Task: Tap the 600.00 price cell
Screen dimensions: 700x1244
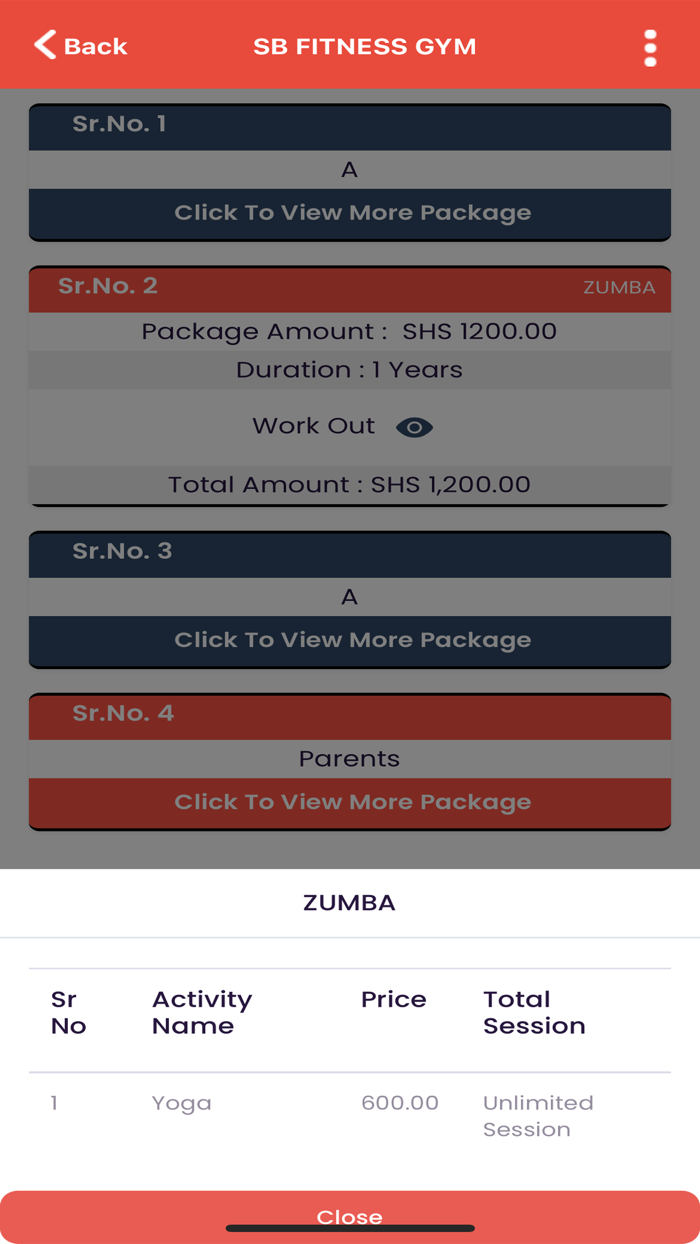Action: click(x=399, y=1103)
